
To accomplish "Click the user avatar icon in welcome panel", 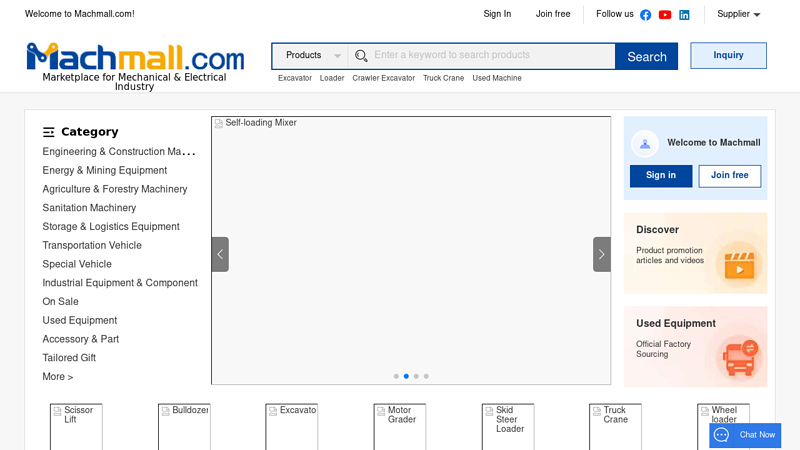I will 645,143.
